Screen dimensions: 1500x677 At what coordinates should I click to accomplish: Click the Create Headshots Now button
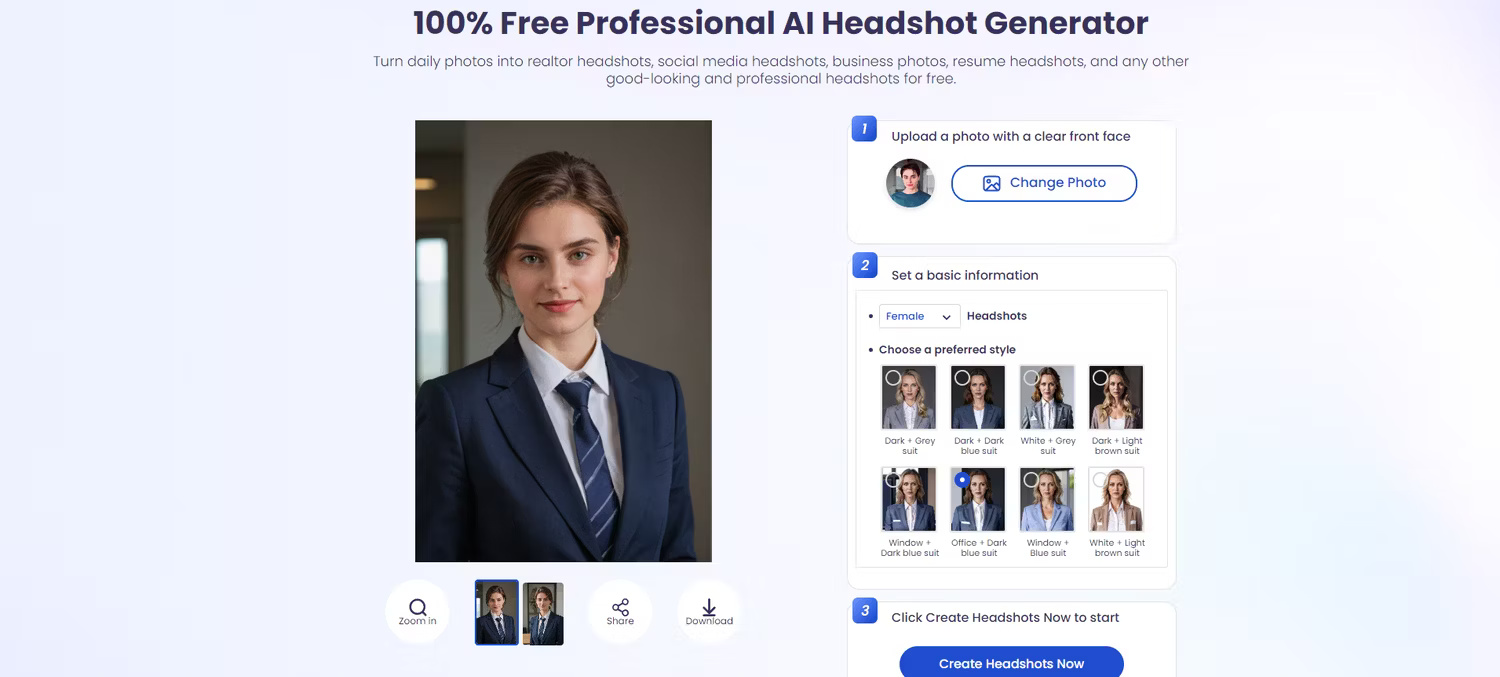(x=1011, y=663)
